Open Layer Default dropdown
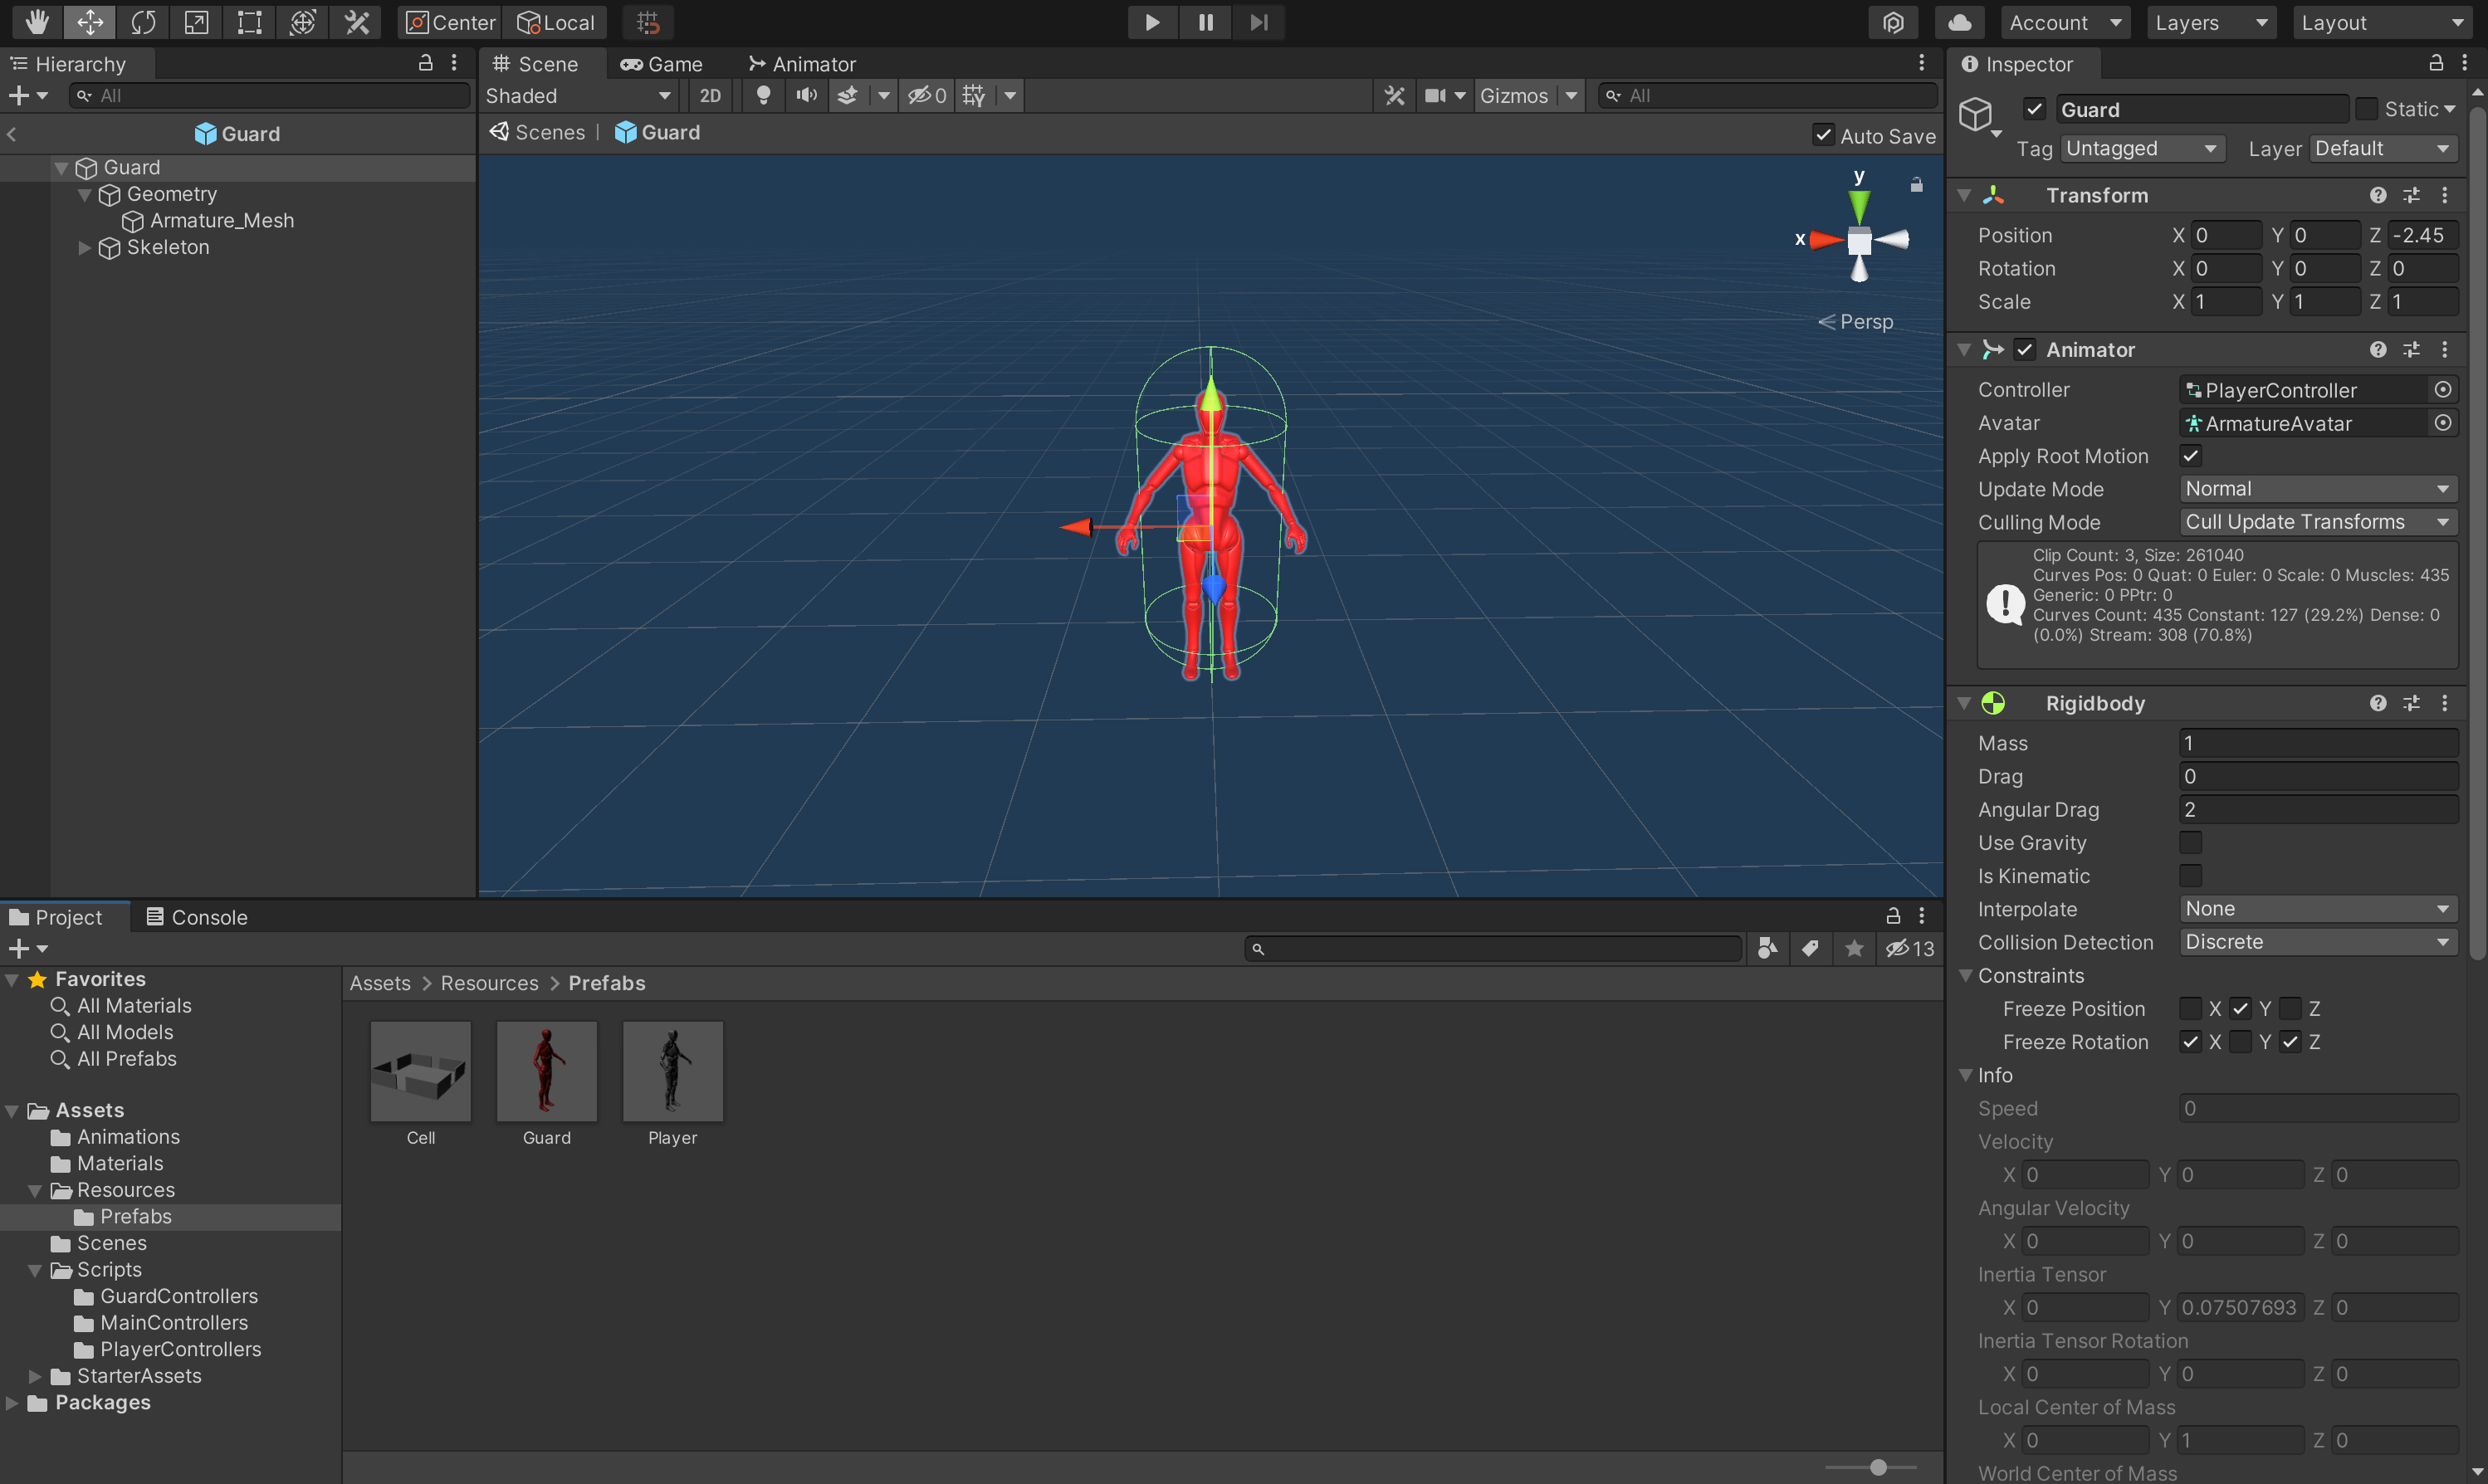The height and width of the screenshot is (1484, 2488). 2384,148
